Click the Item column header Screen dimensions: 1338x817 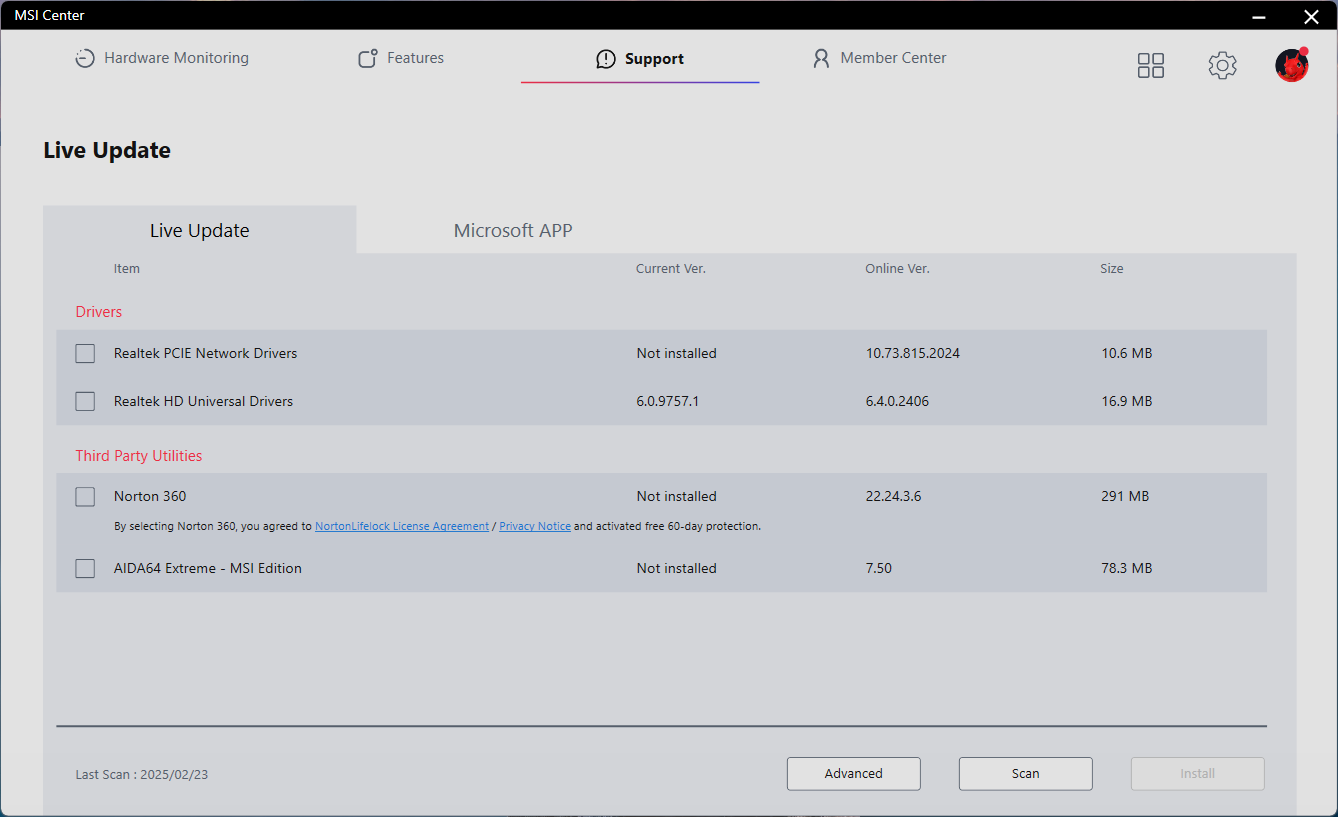pos(127,269)
